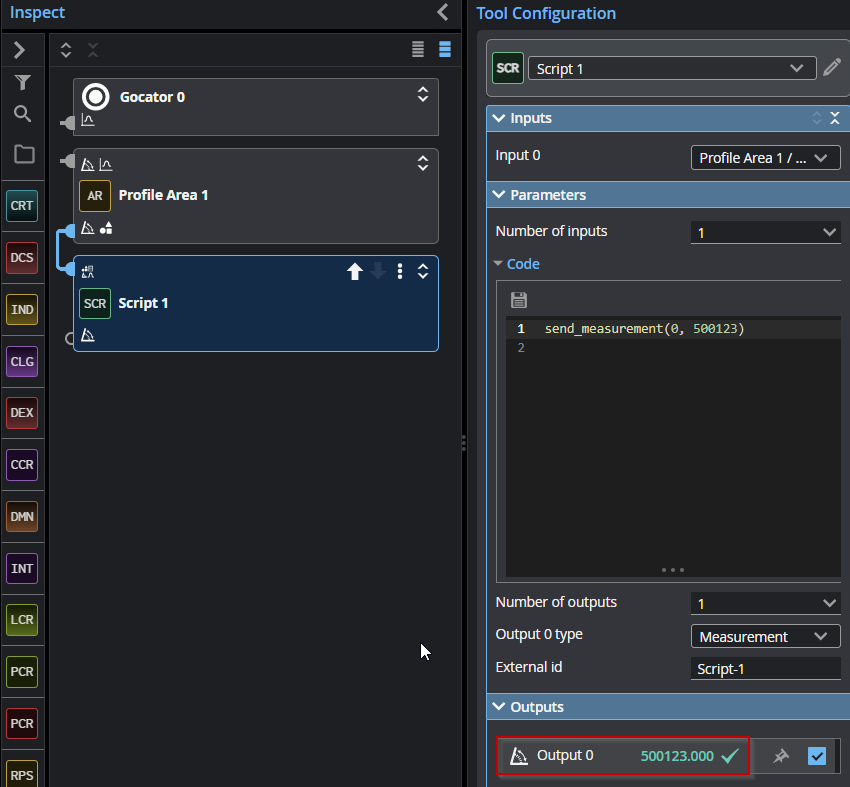Collapse the Code disclosure triangle
This screenshot has width=850, height=787.
[x=498, y=263]
